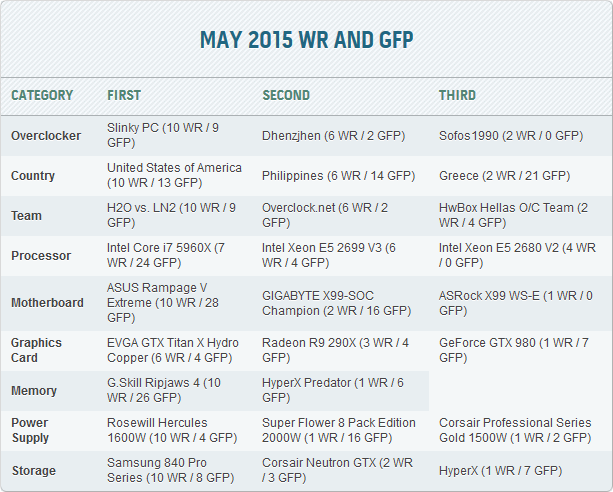This screenshot has height=492, width=613.
Task: Click the FIRST column header
Action: pos(124,95)
